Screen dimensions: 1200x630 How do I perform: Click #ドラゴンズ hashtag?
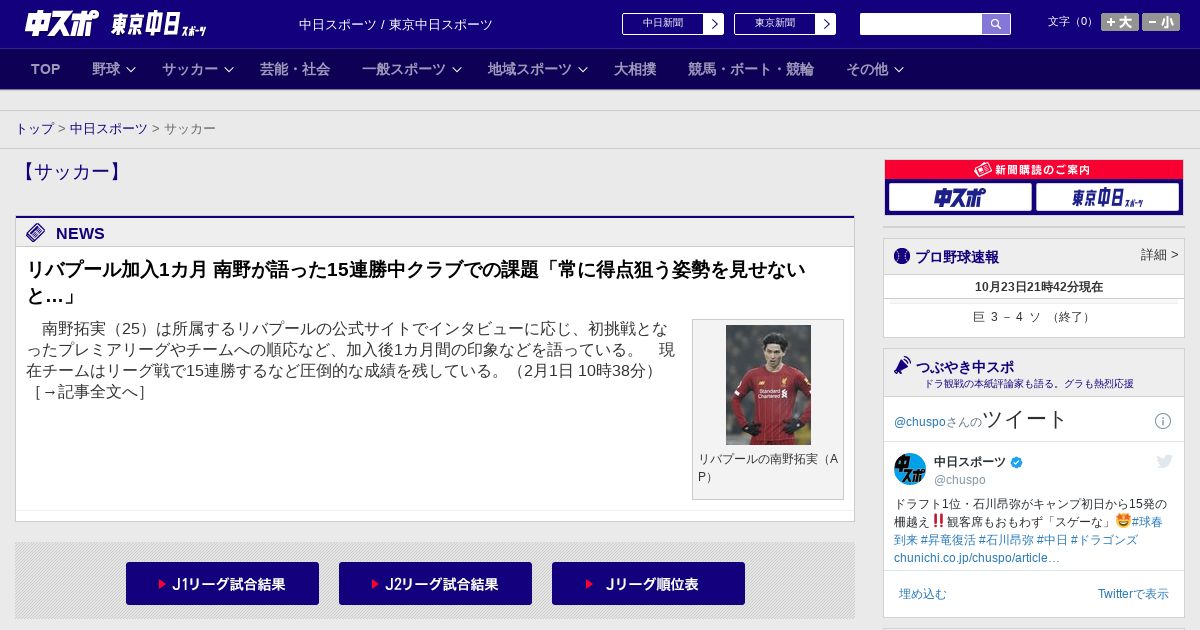1104,540
